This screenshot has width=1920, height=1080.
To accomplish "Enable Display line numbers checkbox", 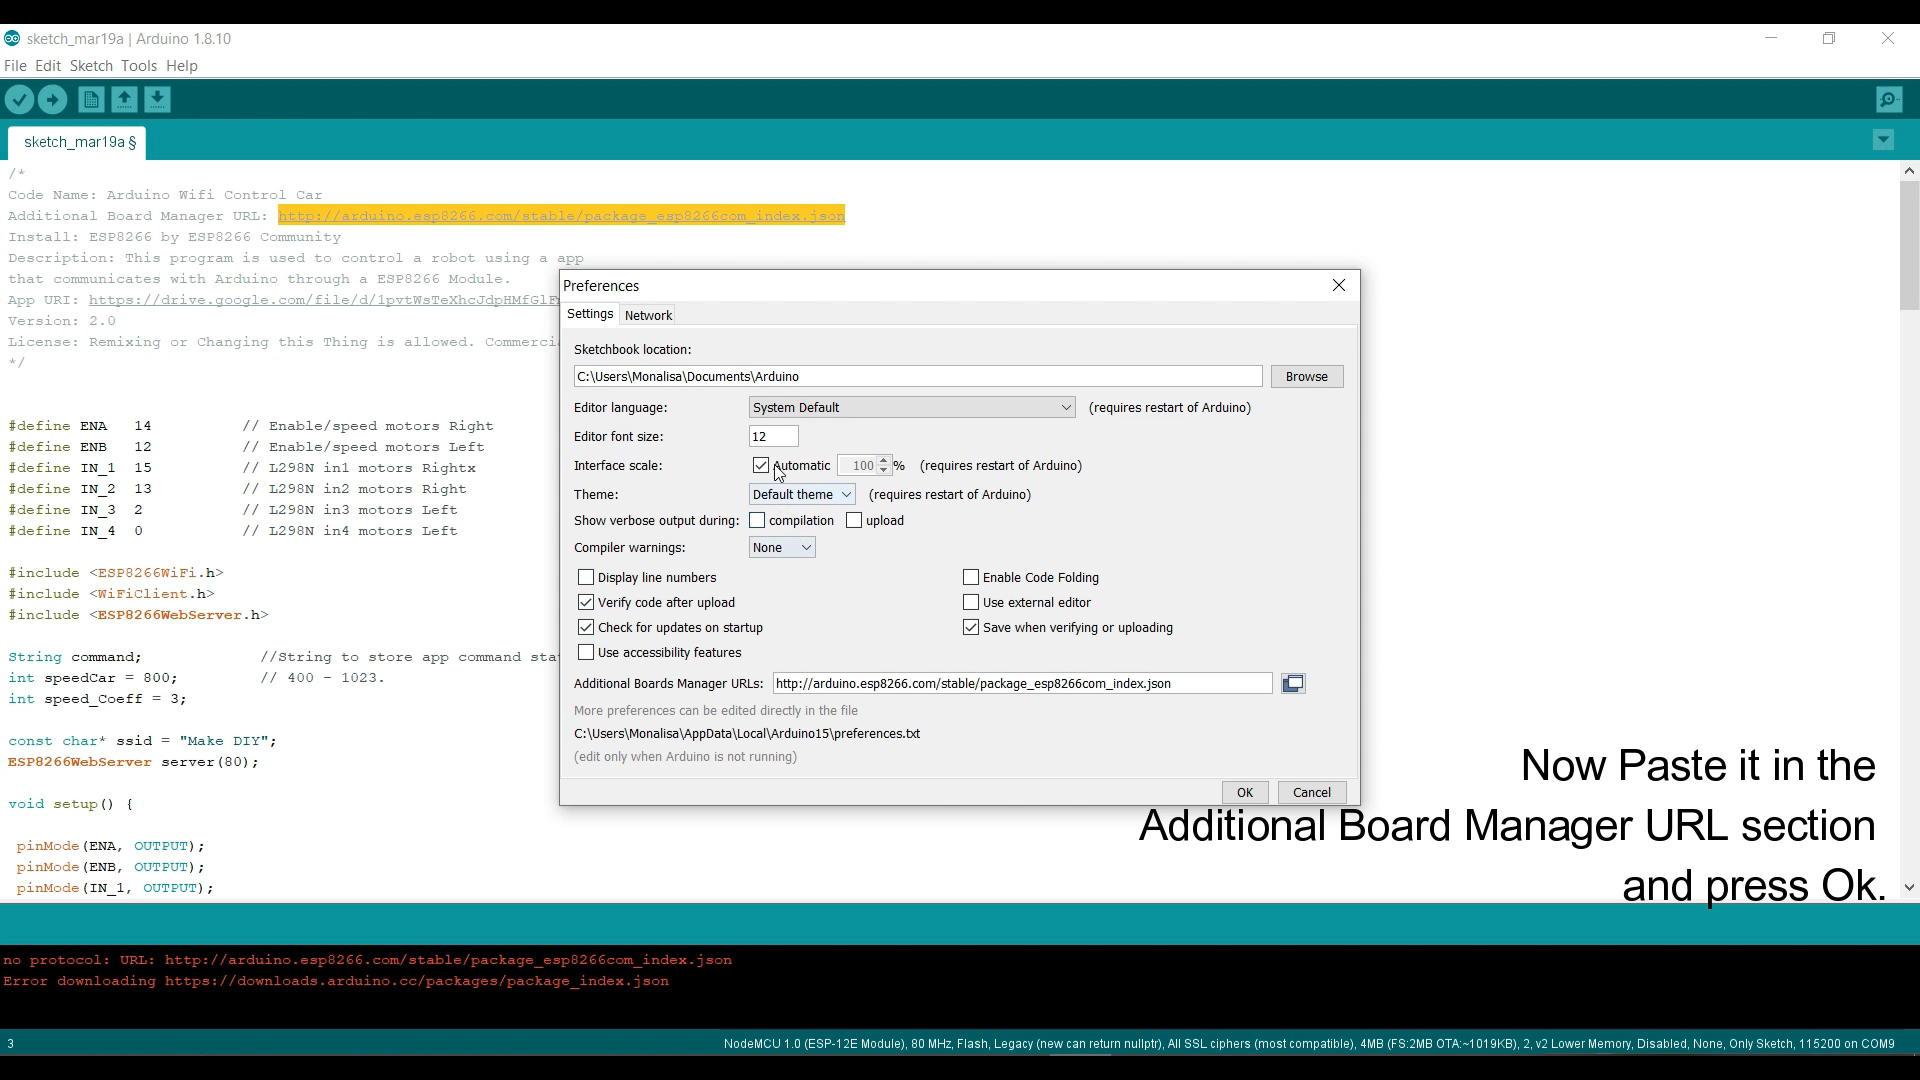I will tap(586, 578).
